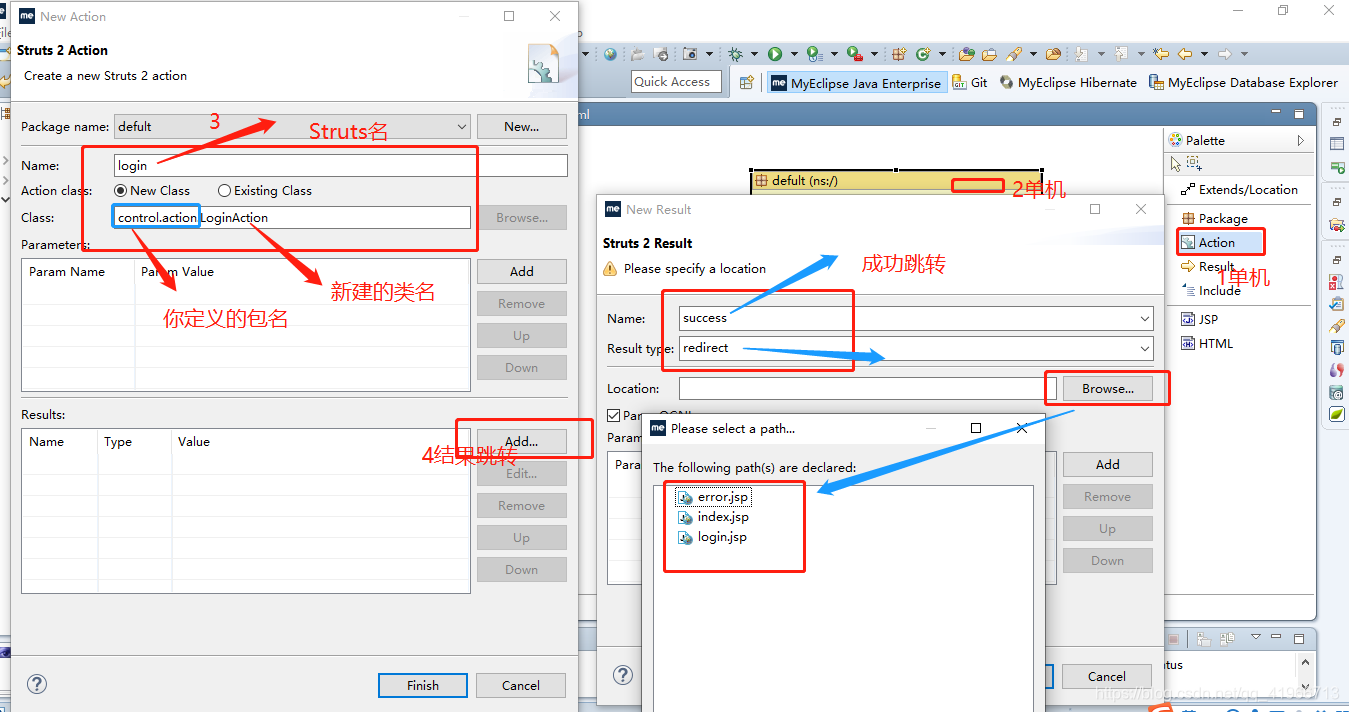Click the Class field with control.action.LoginAction
This screenshot has width=1349, height=712.
point(292,217)
